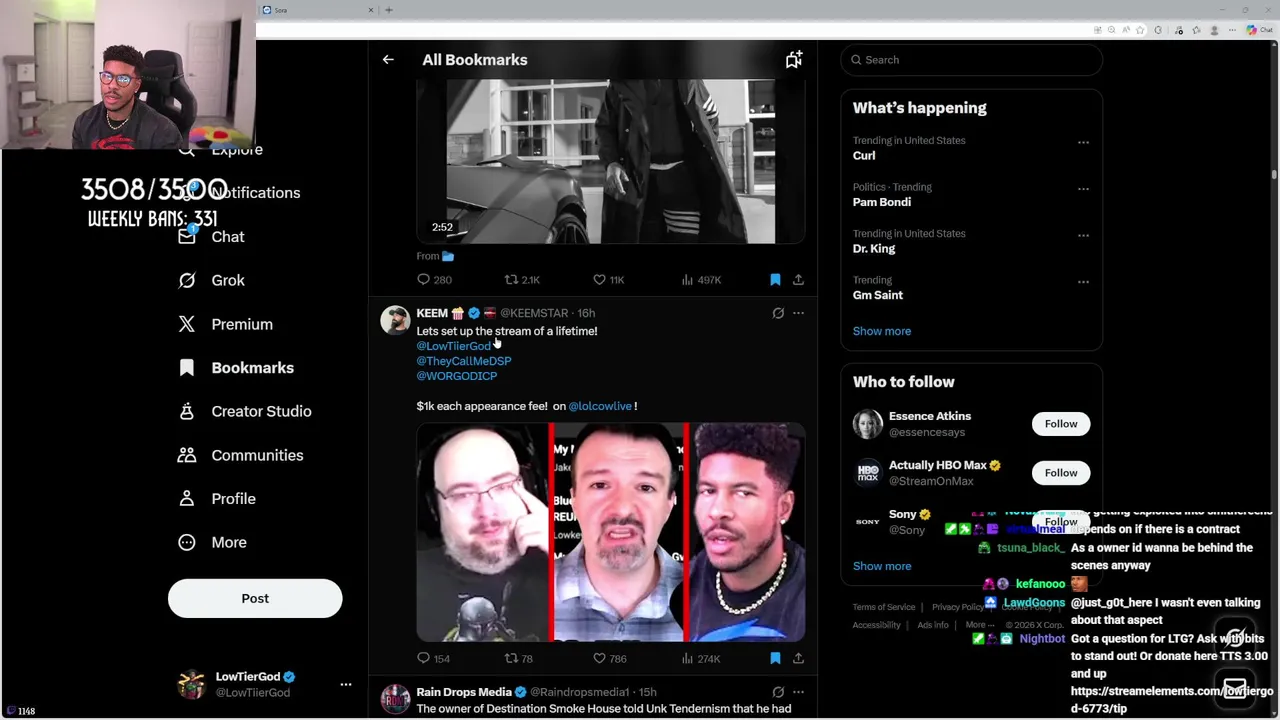Open Grok explain icon on Rain Drops Media post
The height and width of the screenshot is (720, 1280).
pos(778,692)
